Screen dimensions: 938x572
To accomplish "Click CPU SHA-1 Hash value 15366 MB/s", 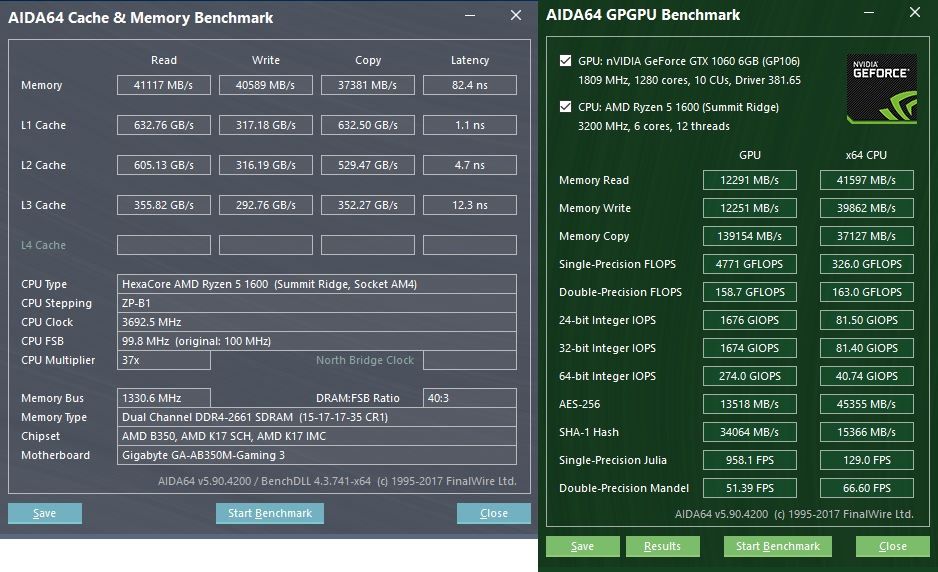I will point(866,432).
